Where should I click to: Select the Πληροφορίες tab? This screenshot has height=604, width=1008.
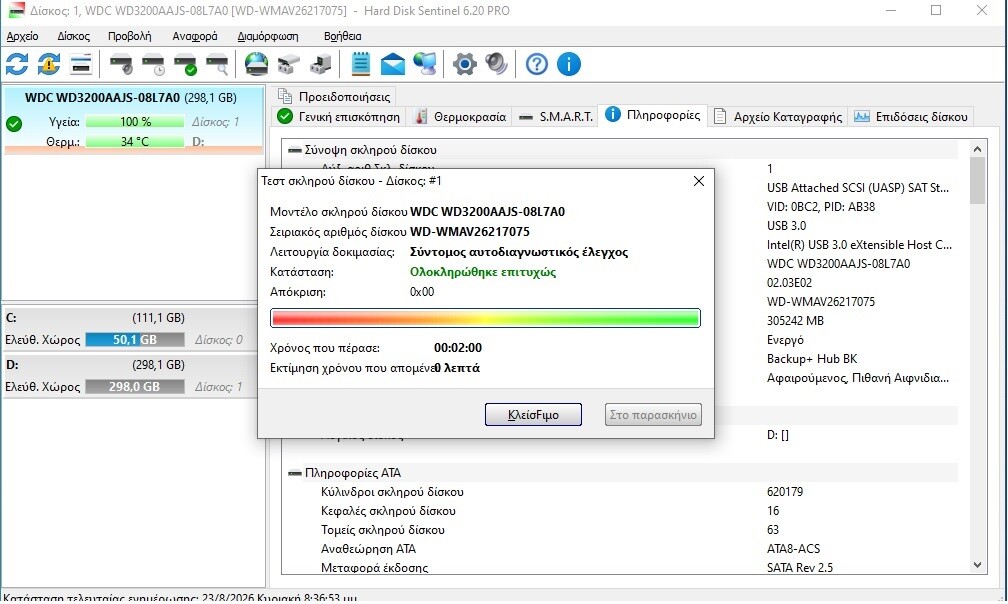[x=653, y=115]
